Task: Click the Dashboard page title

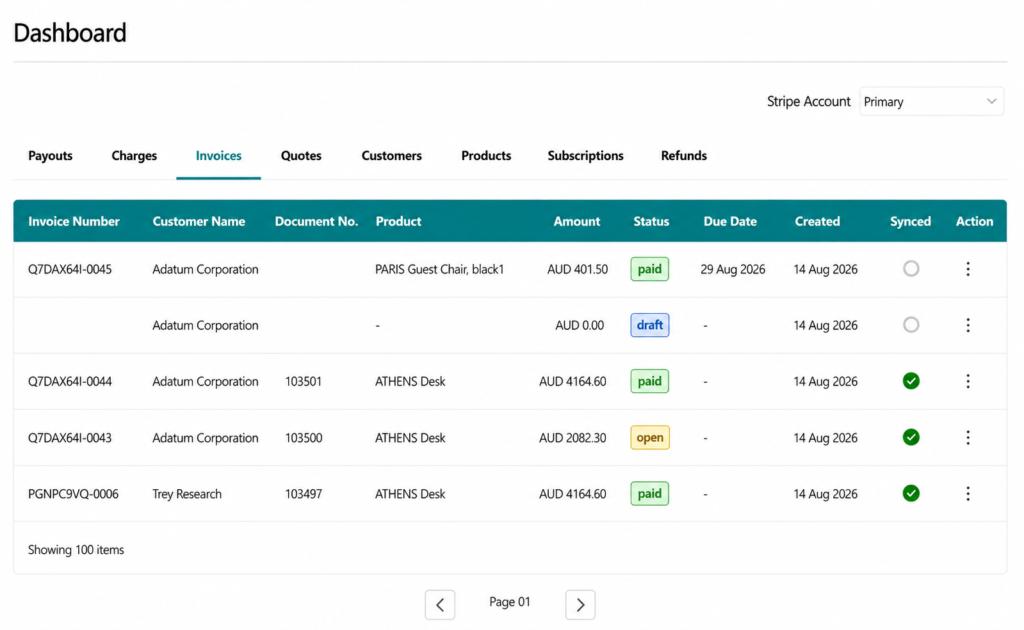Action: click(x=70, y=33)
